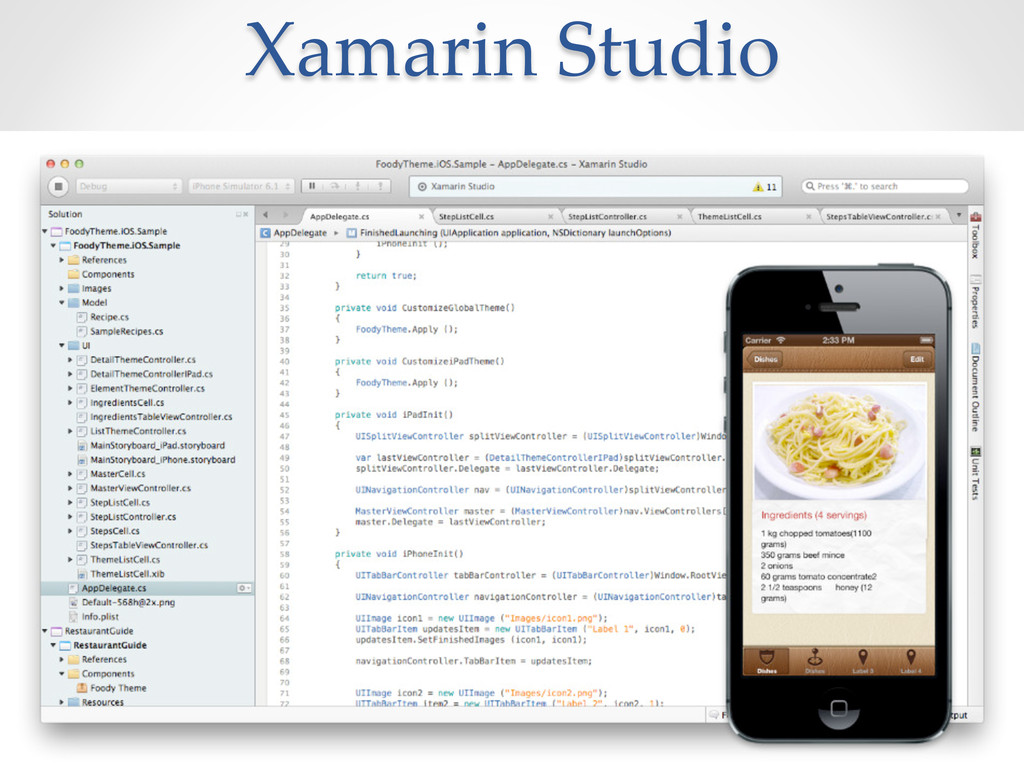Click the warning icon showing 11 warnings
1024x768 pixels.
click(x=758, y=187)
